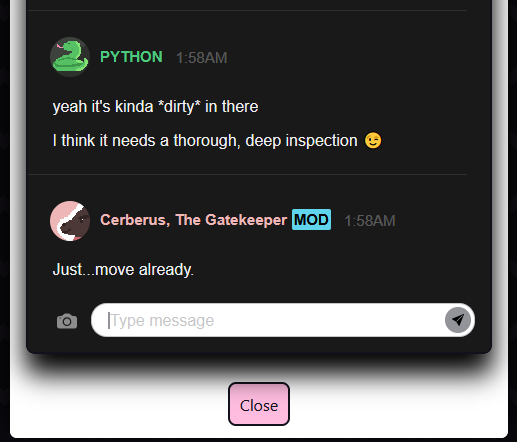Click the blue MOD badge
This screenshot has width=517, height=442.
311,220
